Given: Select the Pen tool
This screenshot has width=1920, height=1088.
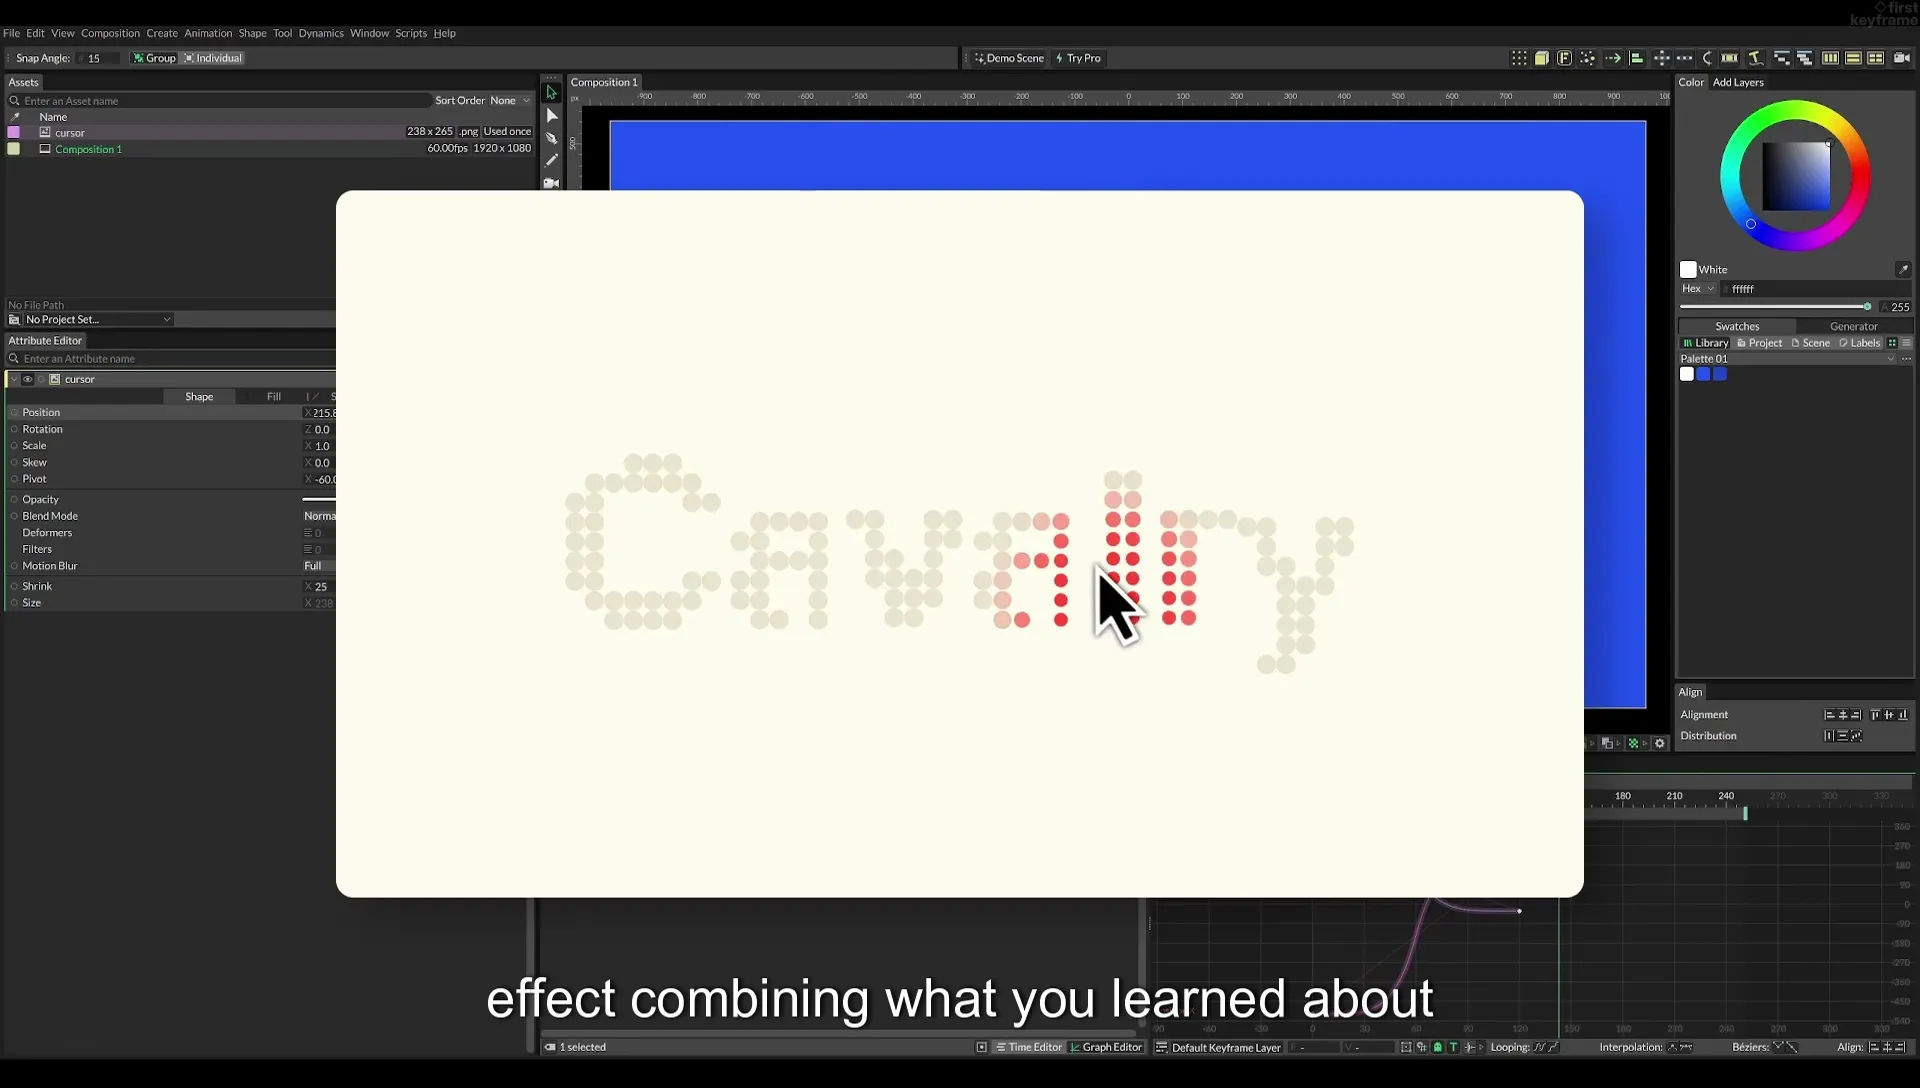Looking at the screenshot, I should tap(551, 138).
